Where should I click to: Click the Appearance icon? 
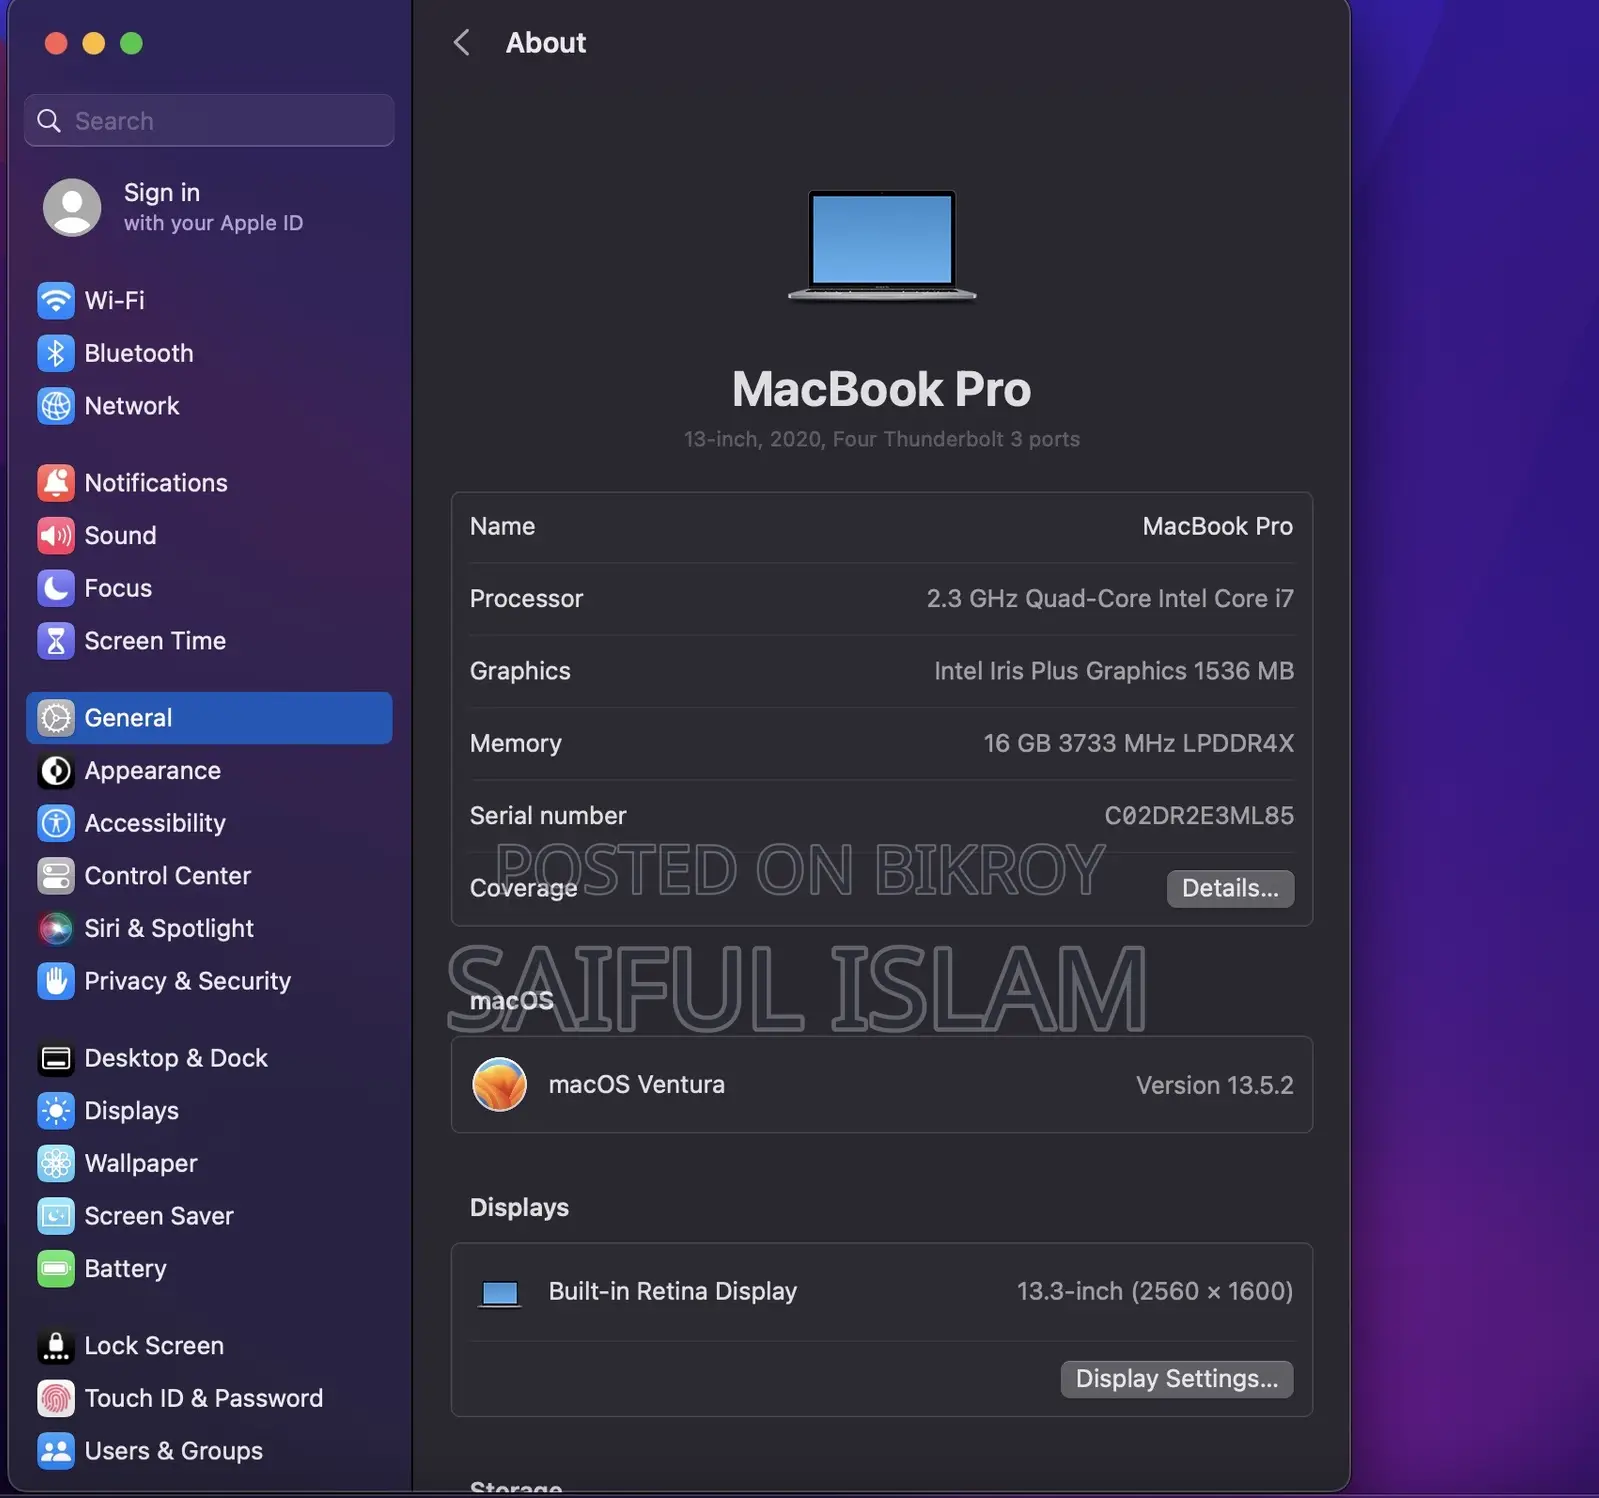tap(56, 771)
